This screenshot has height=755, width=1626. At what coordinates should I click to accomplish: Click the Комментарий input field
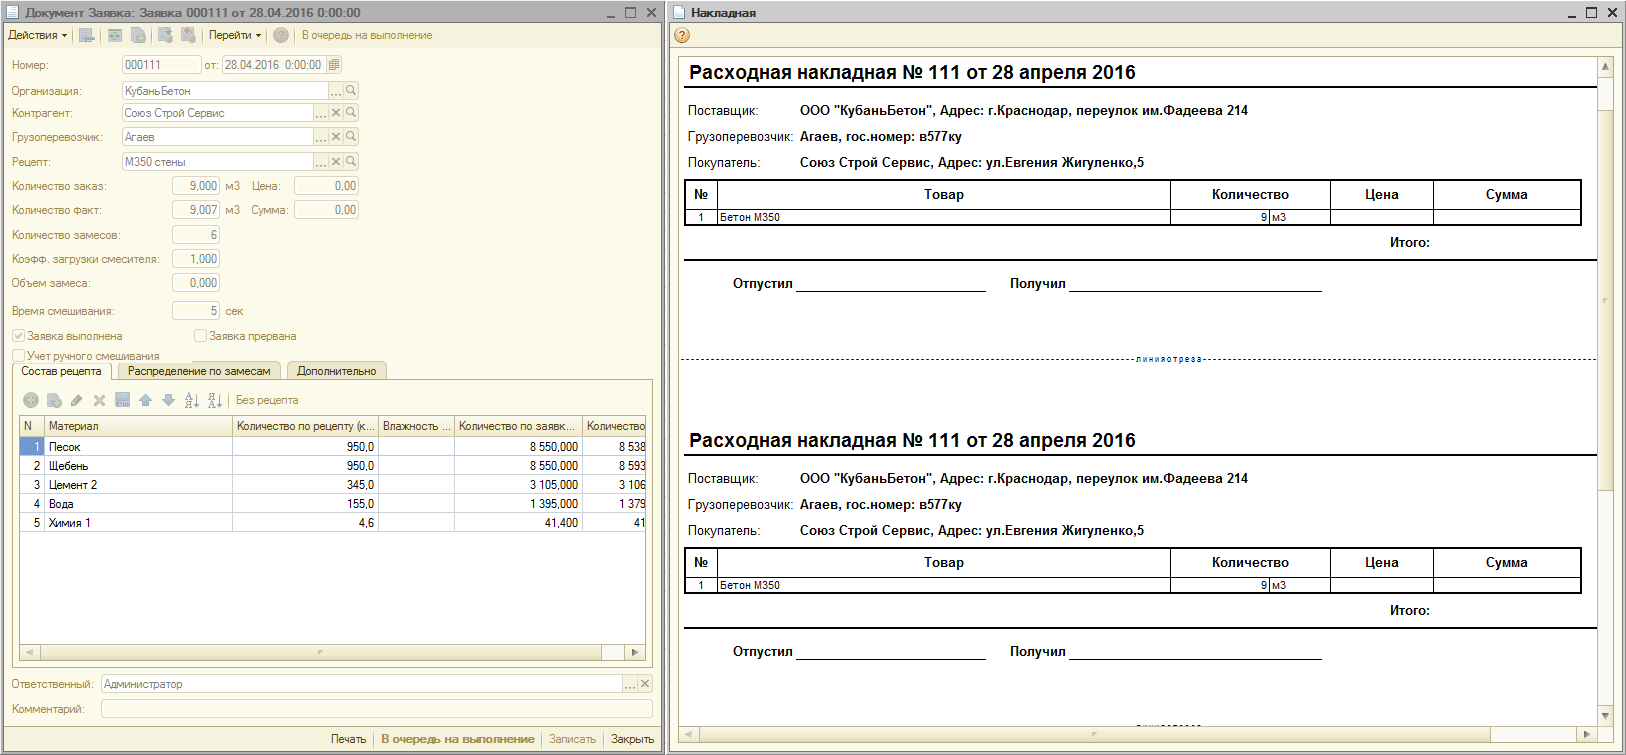click(377, 708)
